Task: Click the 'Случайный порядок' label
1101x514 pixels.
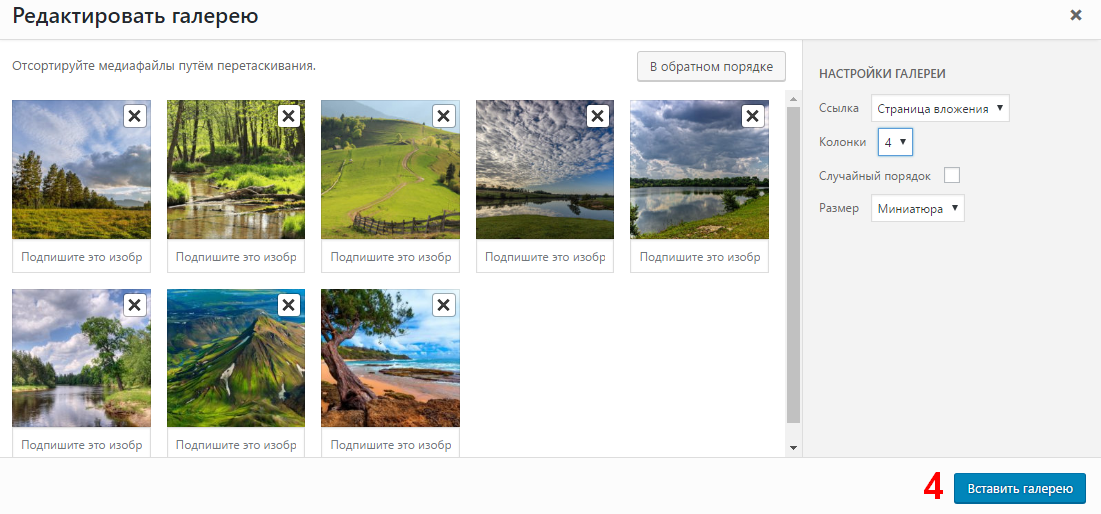Action: tap(875, 176)
